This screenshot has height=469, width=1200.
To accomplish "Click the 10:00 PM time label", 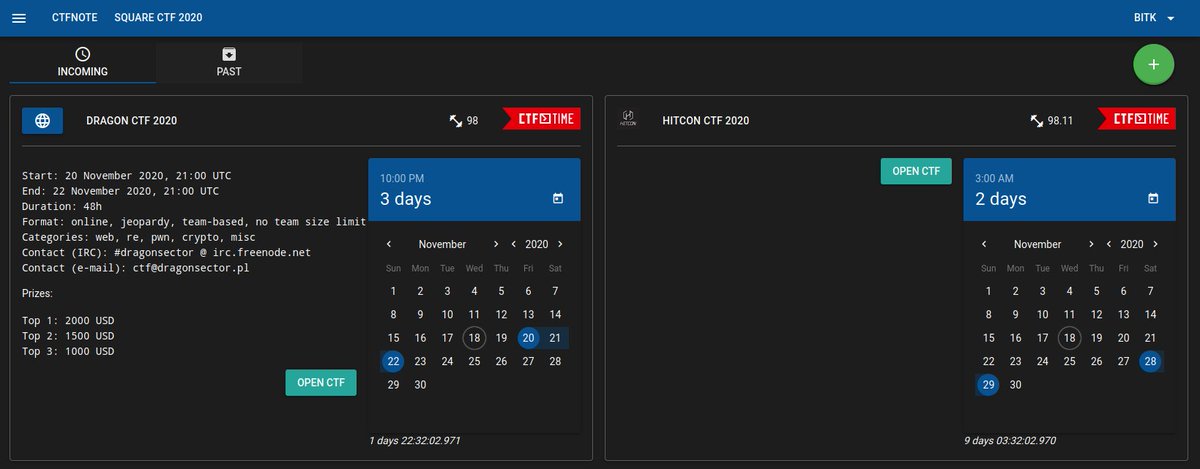I will 402,178.
